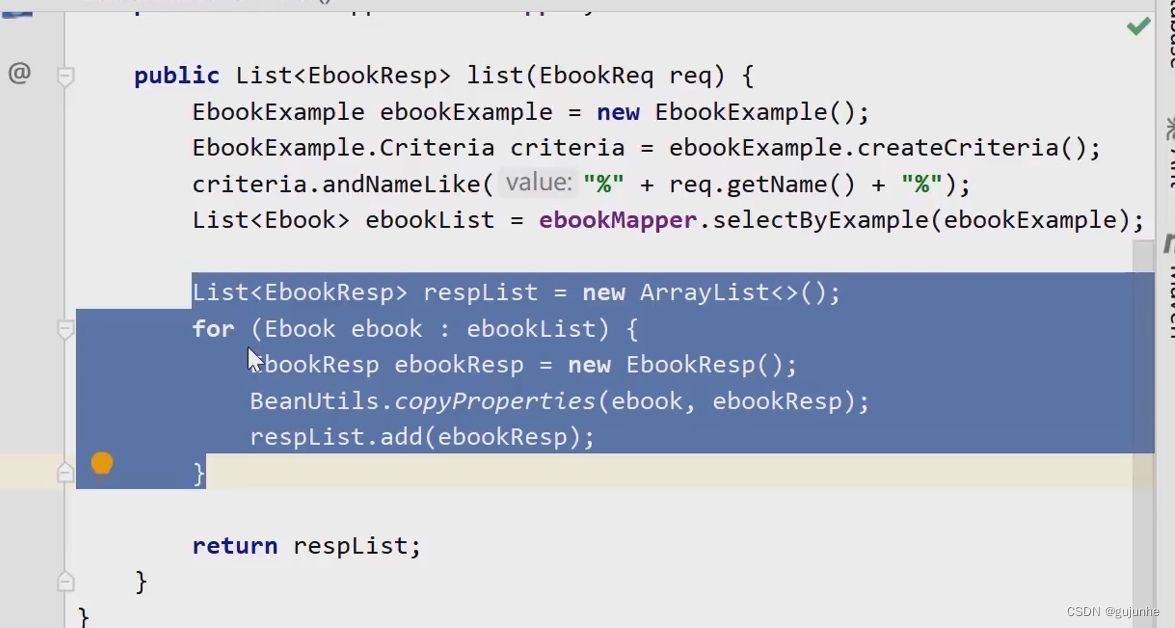
Task: Click 'respList.add(ebookResp);' statement
Action: tap(422, 437)
